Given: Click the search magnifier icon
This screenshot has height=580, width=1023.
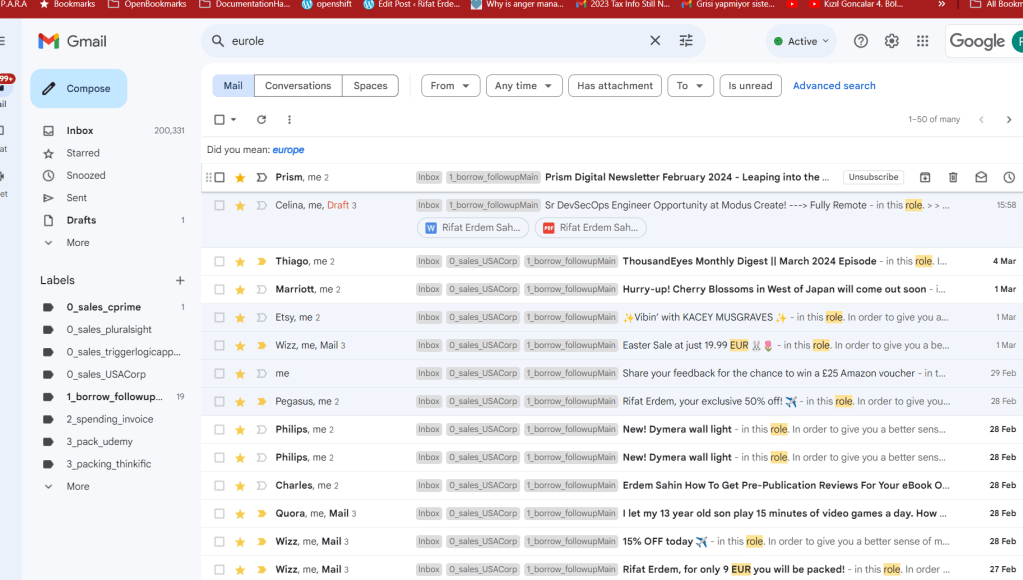Looking at the screenshot, I should click(x=218, y=40).
